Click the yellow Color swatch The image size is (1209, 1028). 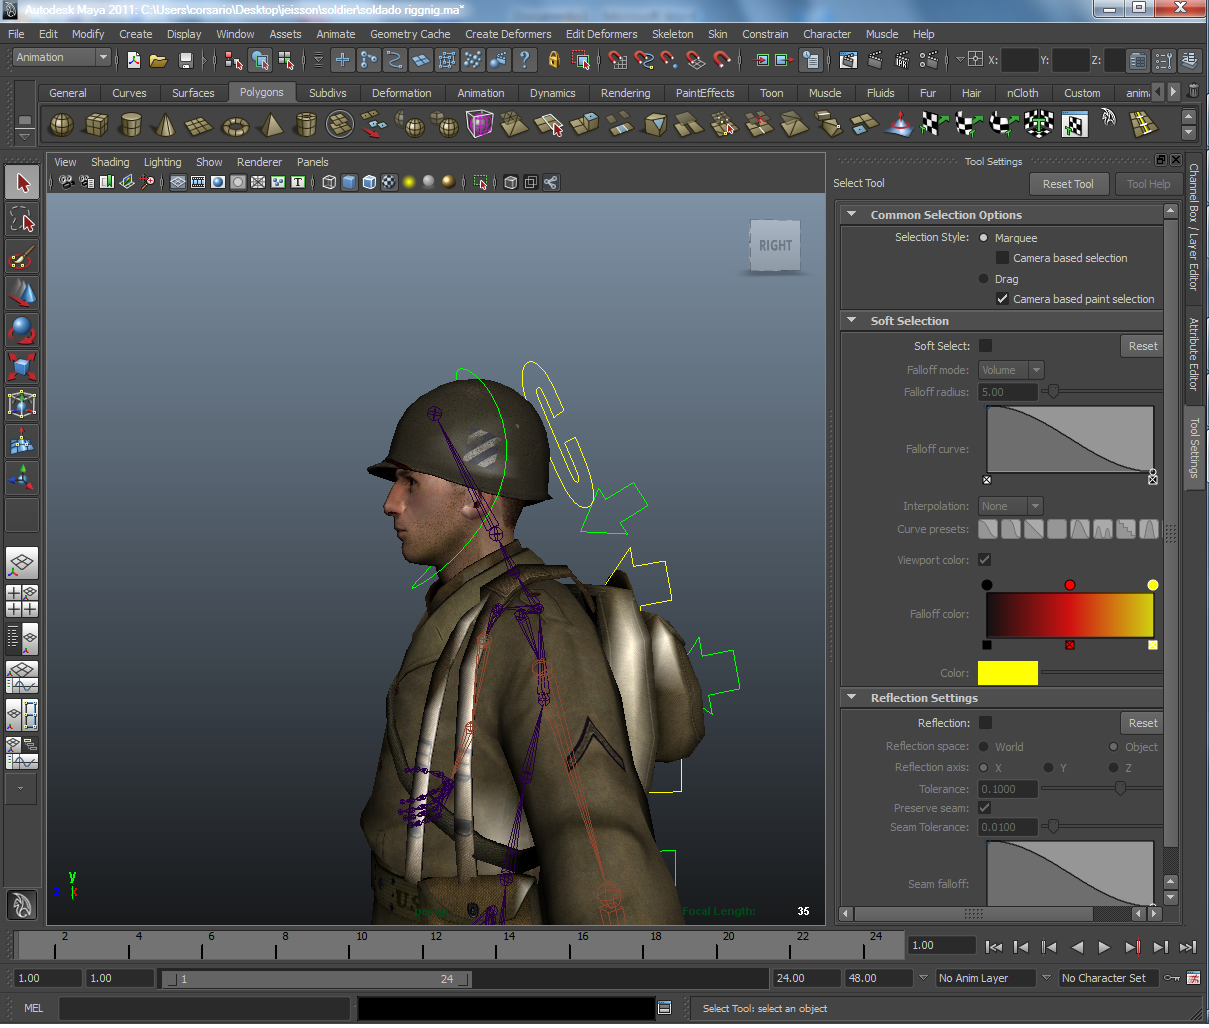pyautogui.click(x=1007, y=673)
